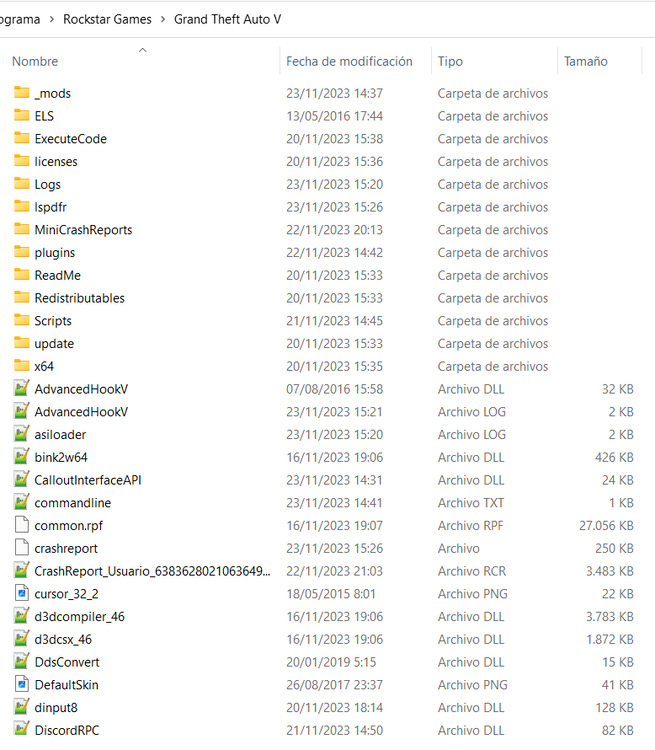Toggle sort order via arrow above Nombre column

click(142, 50)
